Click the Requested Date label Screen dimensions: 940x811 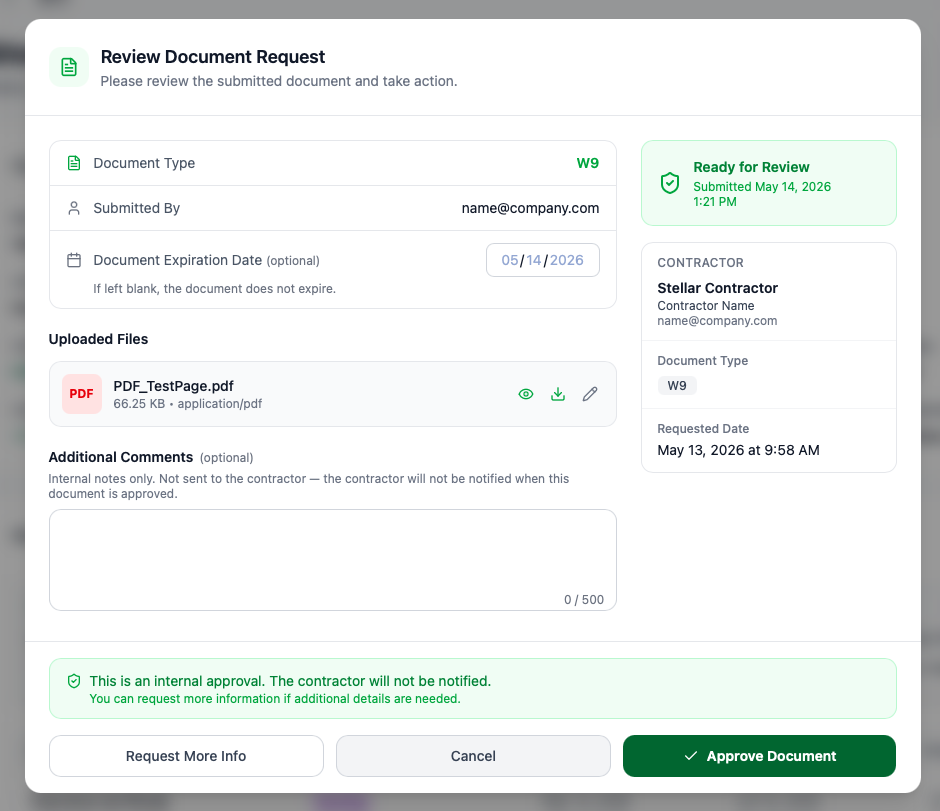tap(703, 429)
